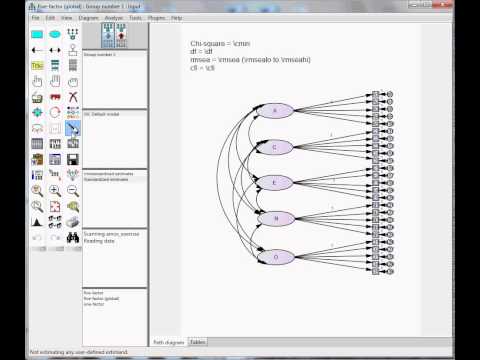Screen dimensions: 480x360
Task: Open the select data files tool
Action: (37, 144)
